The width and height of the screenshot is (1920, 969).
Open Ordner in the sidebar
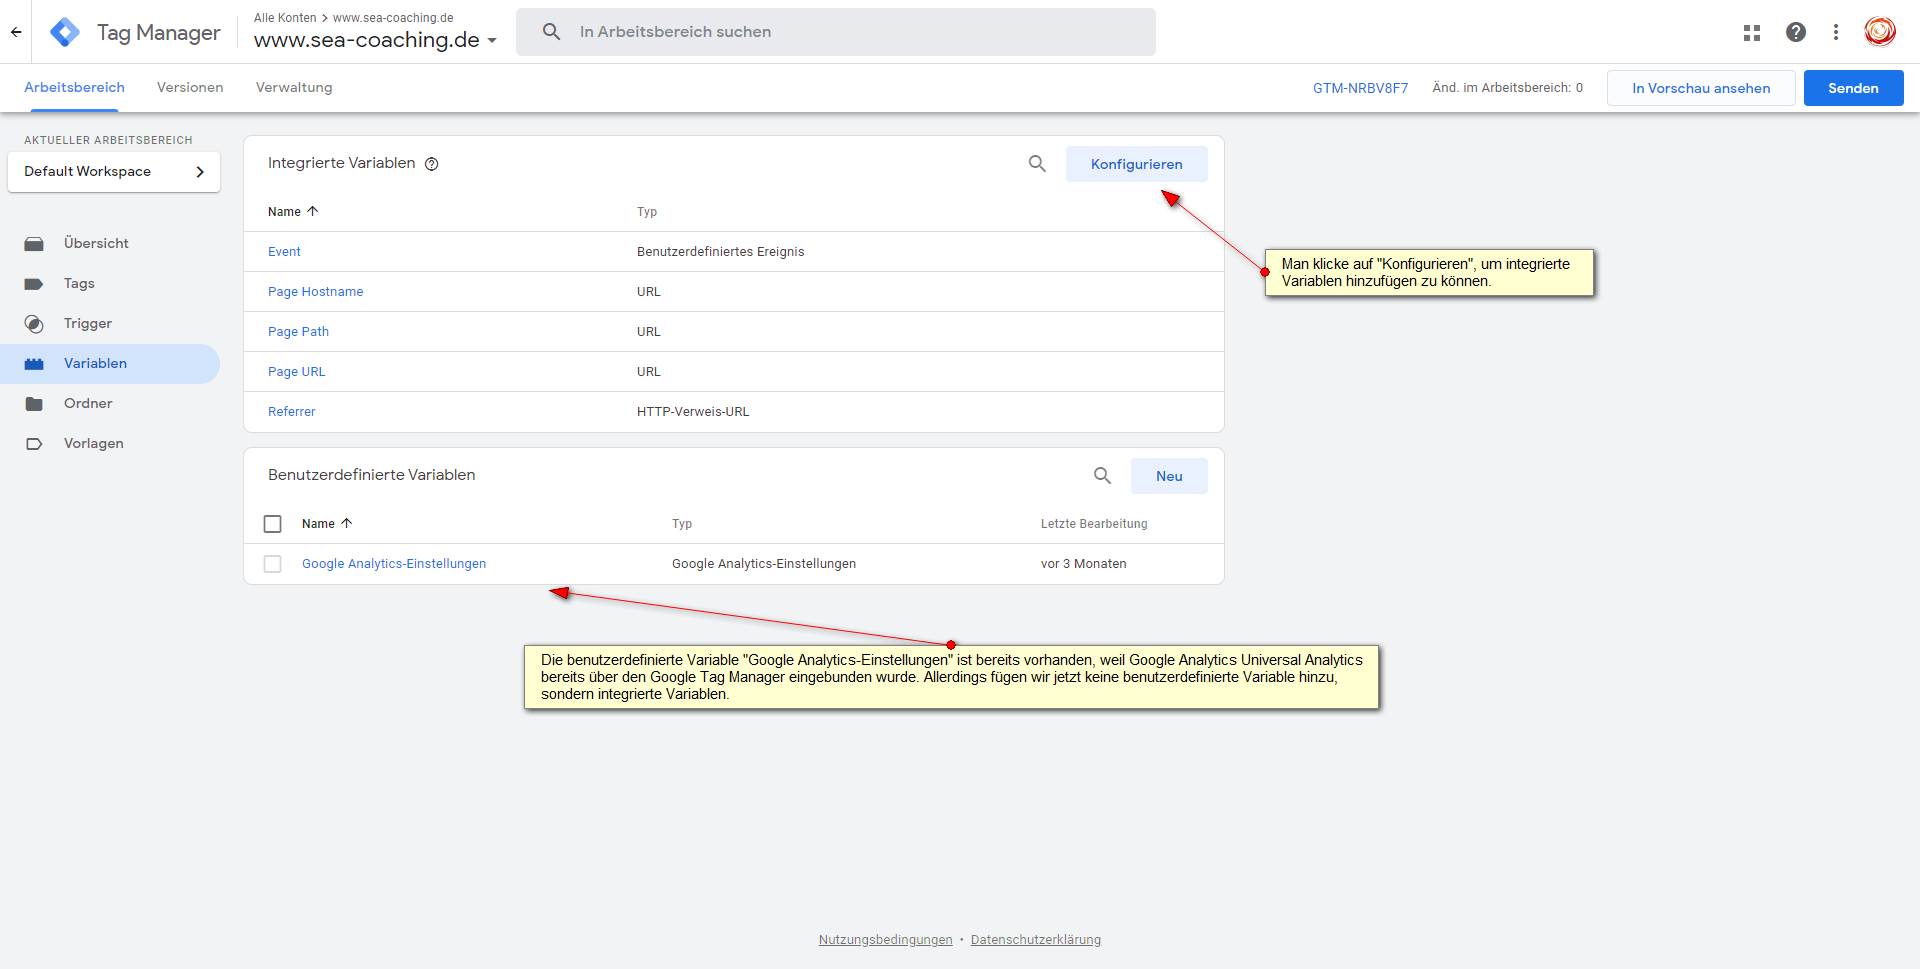coord(88,404)
